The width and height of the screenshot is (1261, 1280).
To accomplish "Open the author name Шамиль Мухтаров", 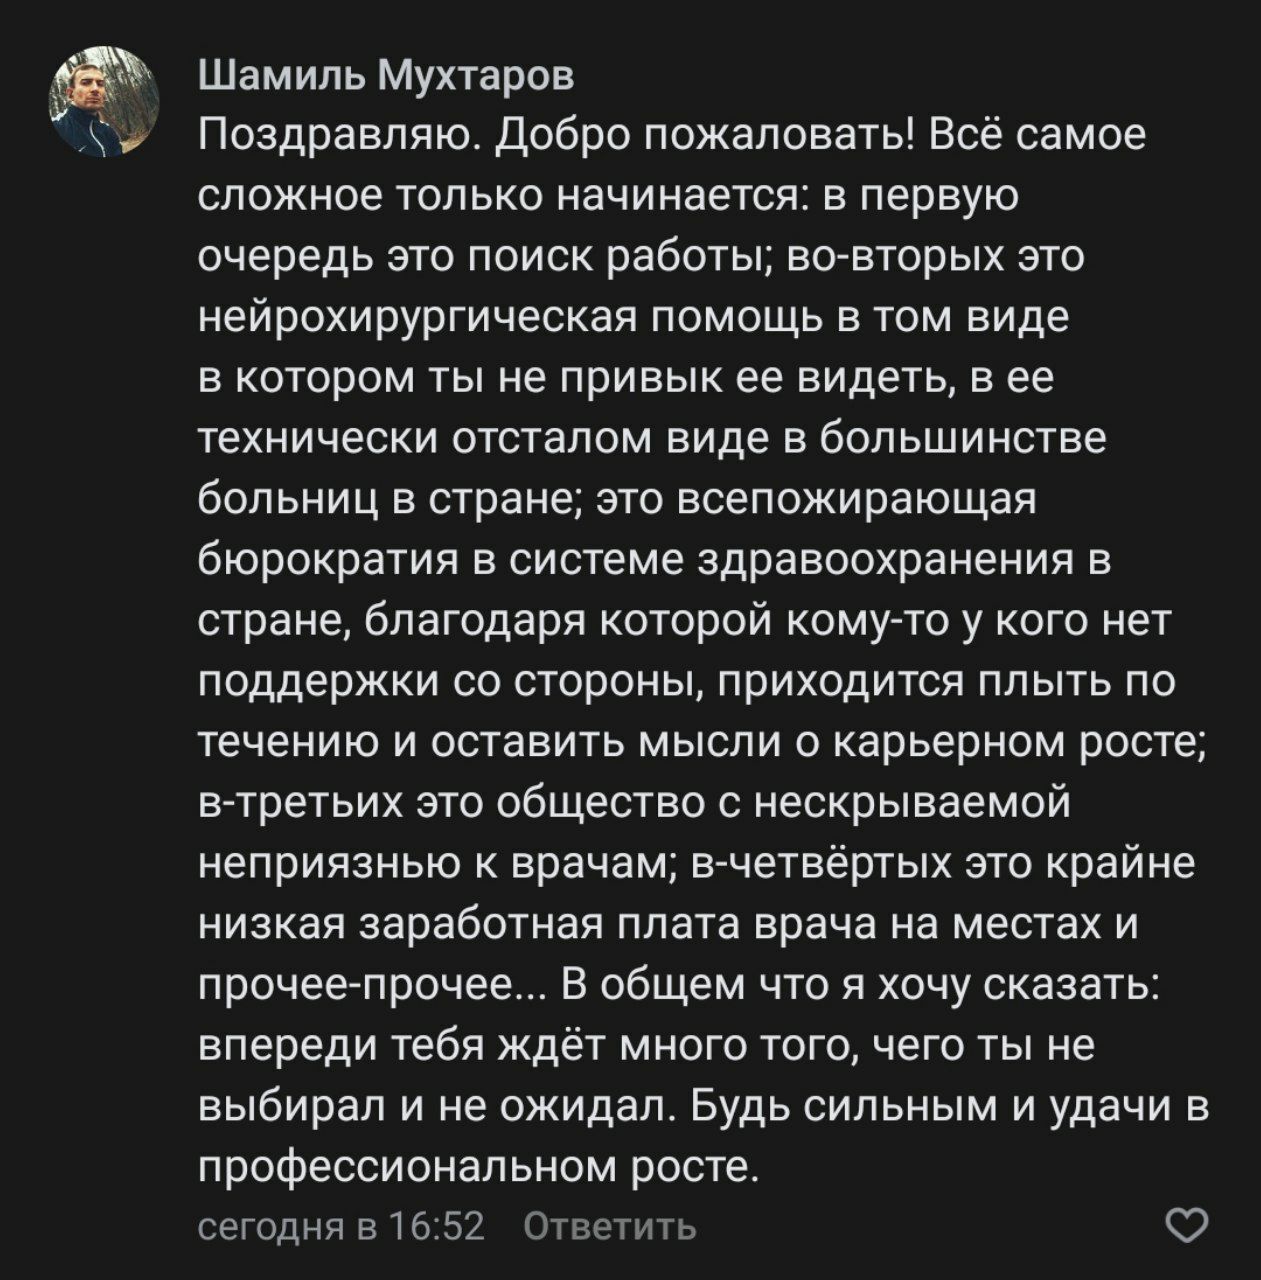I will click(x=386, y=73).
